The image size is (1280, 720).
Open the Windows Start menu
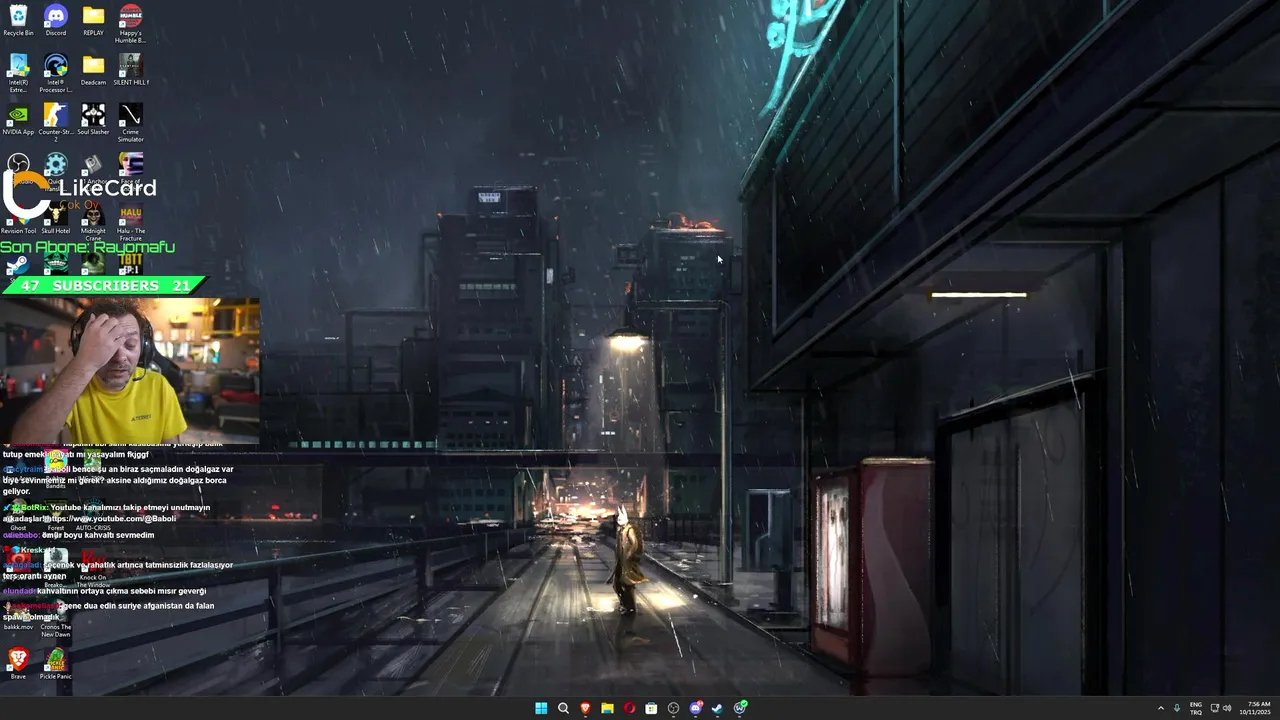(541, 708)
